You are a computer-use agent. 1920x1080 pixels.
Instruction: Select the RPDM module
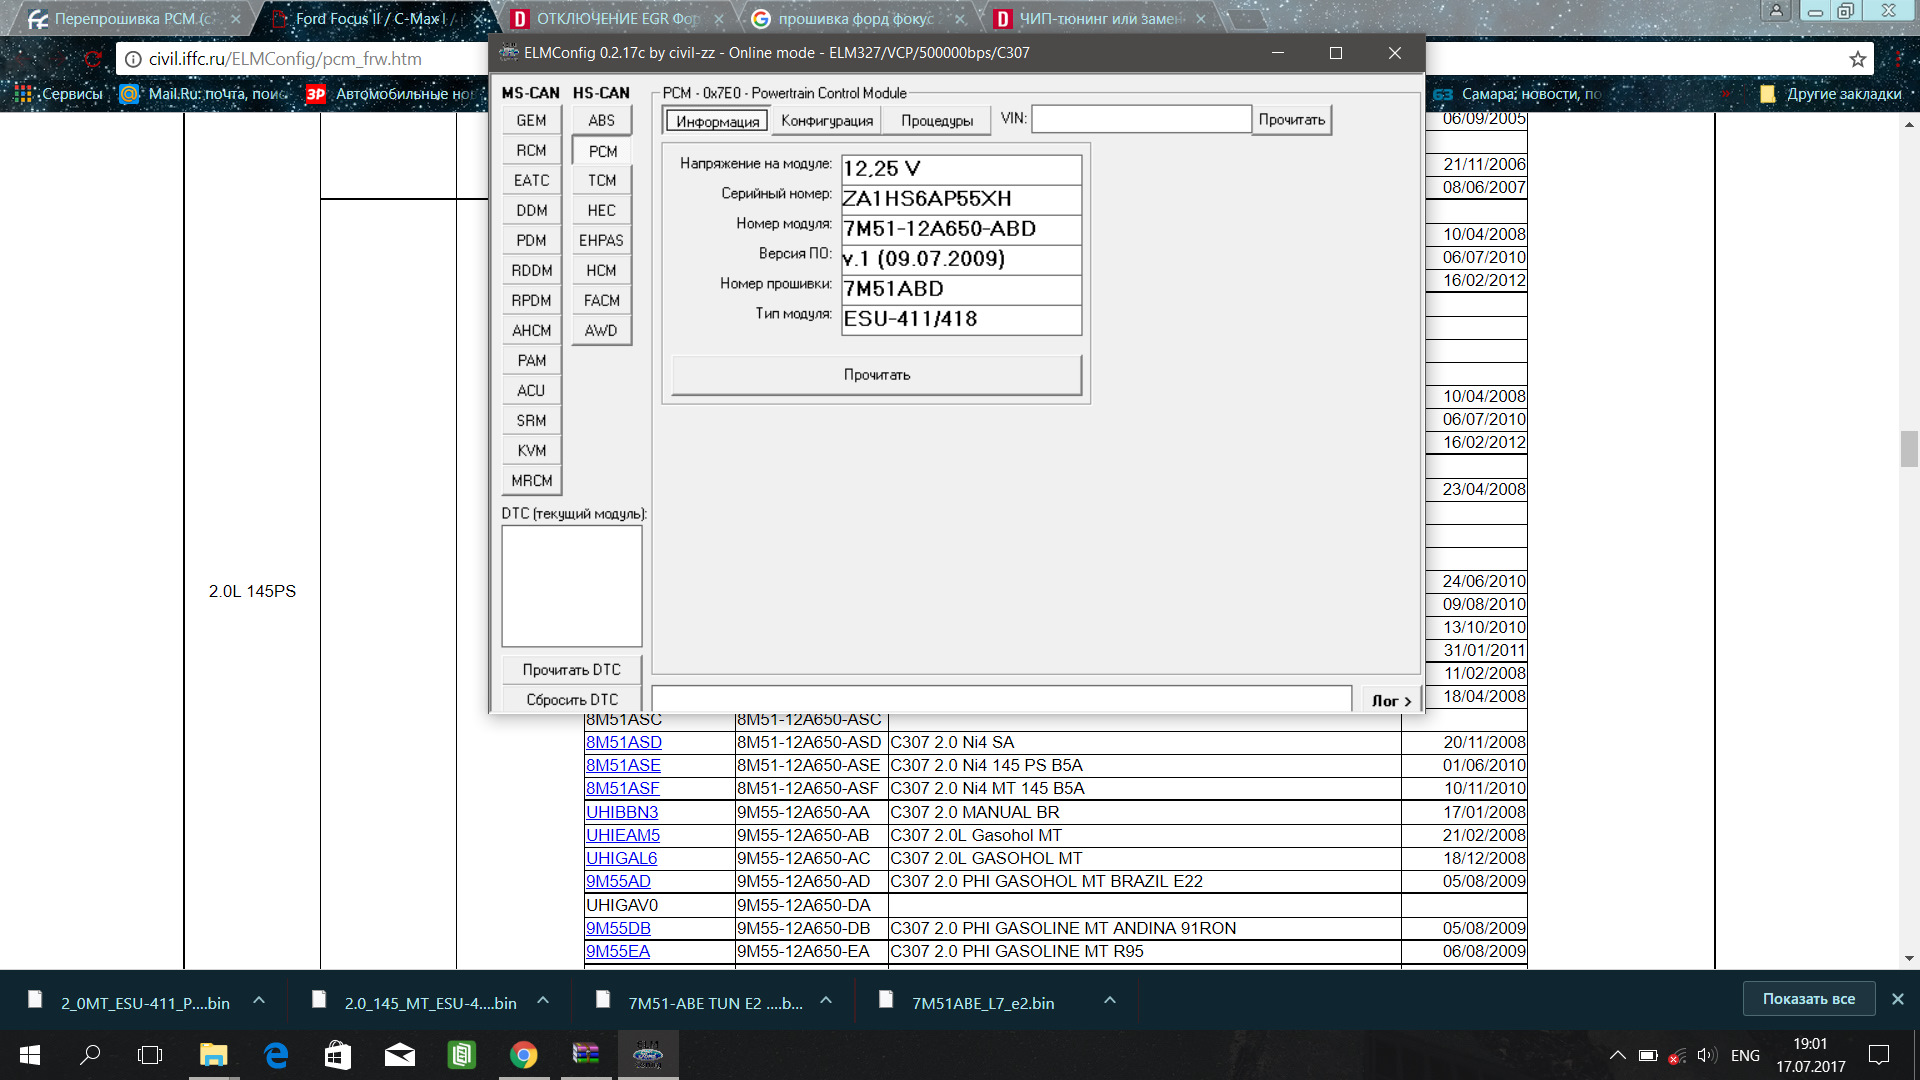tap(531, 300)
